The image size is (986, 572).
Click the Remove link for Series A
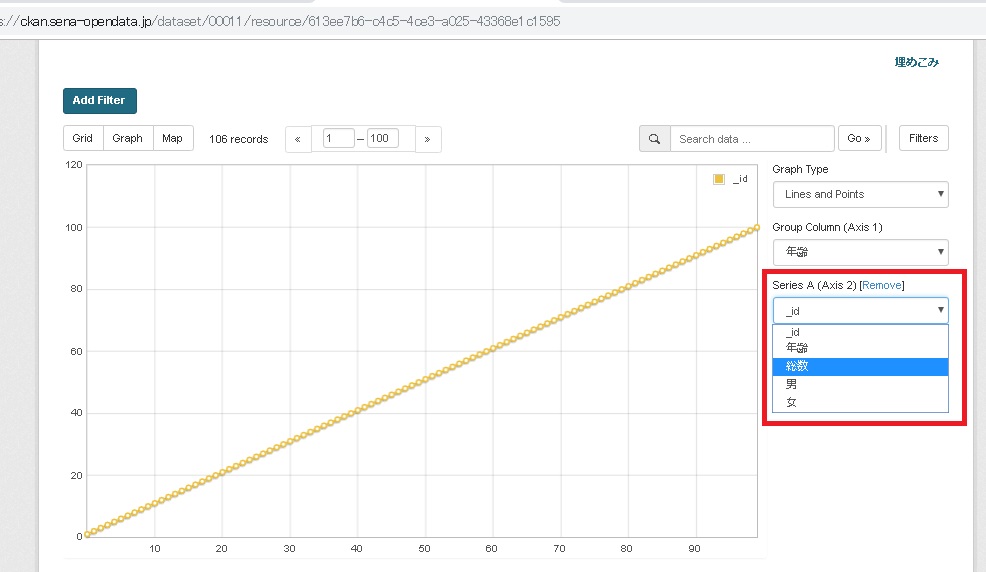[x=881, y=285]
